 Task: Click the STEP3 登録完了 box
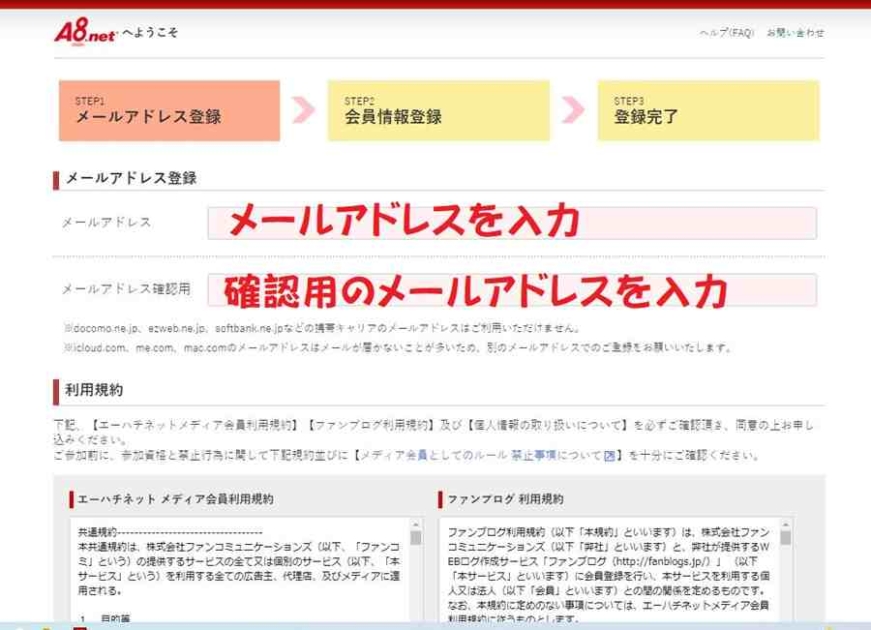coord(708,111)
